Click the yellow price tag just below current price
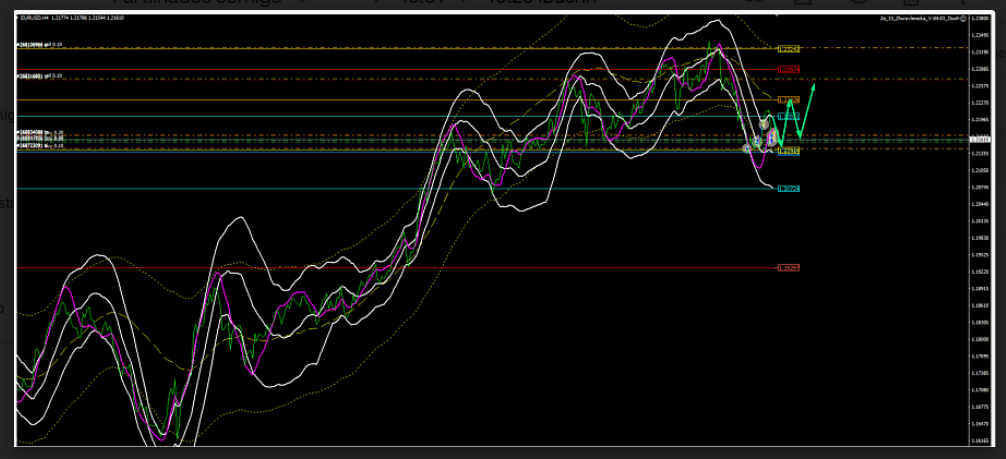 coord(788,152)
